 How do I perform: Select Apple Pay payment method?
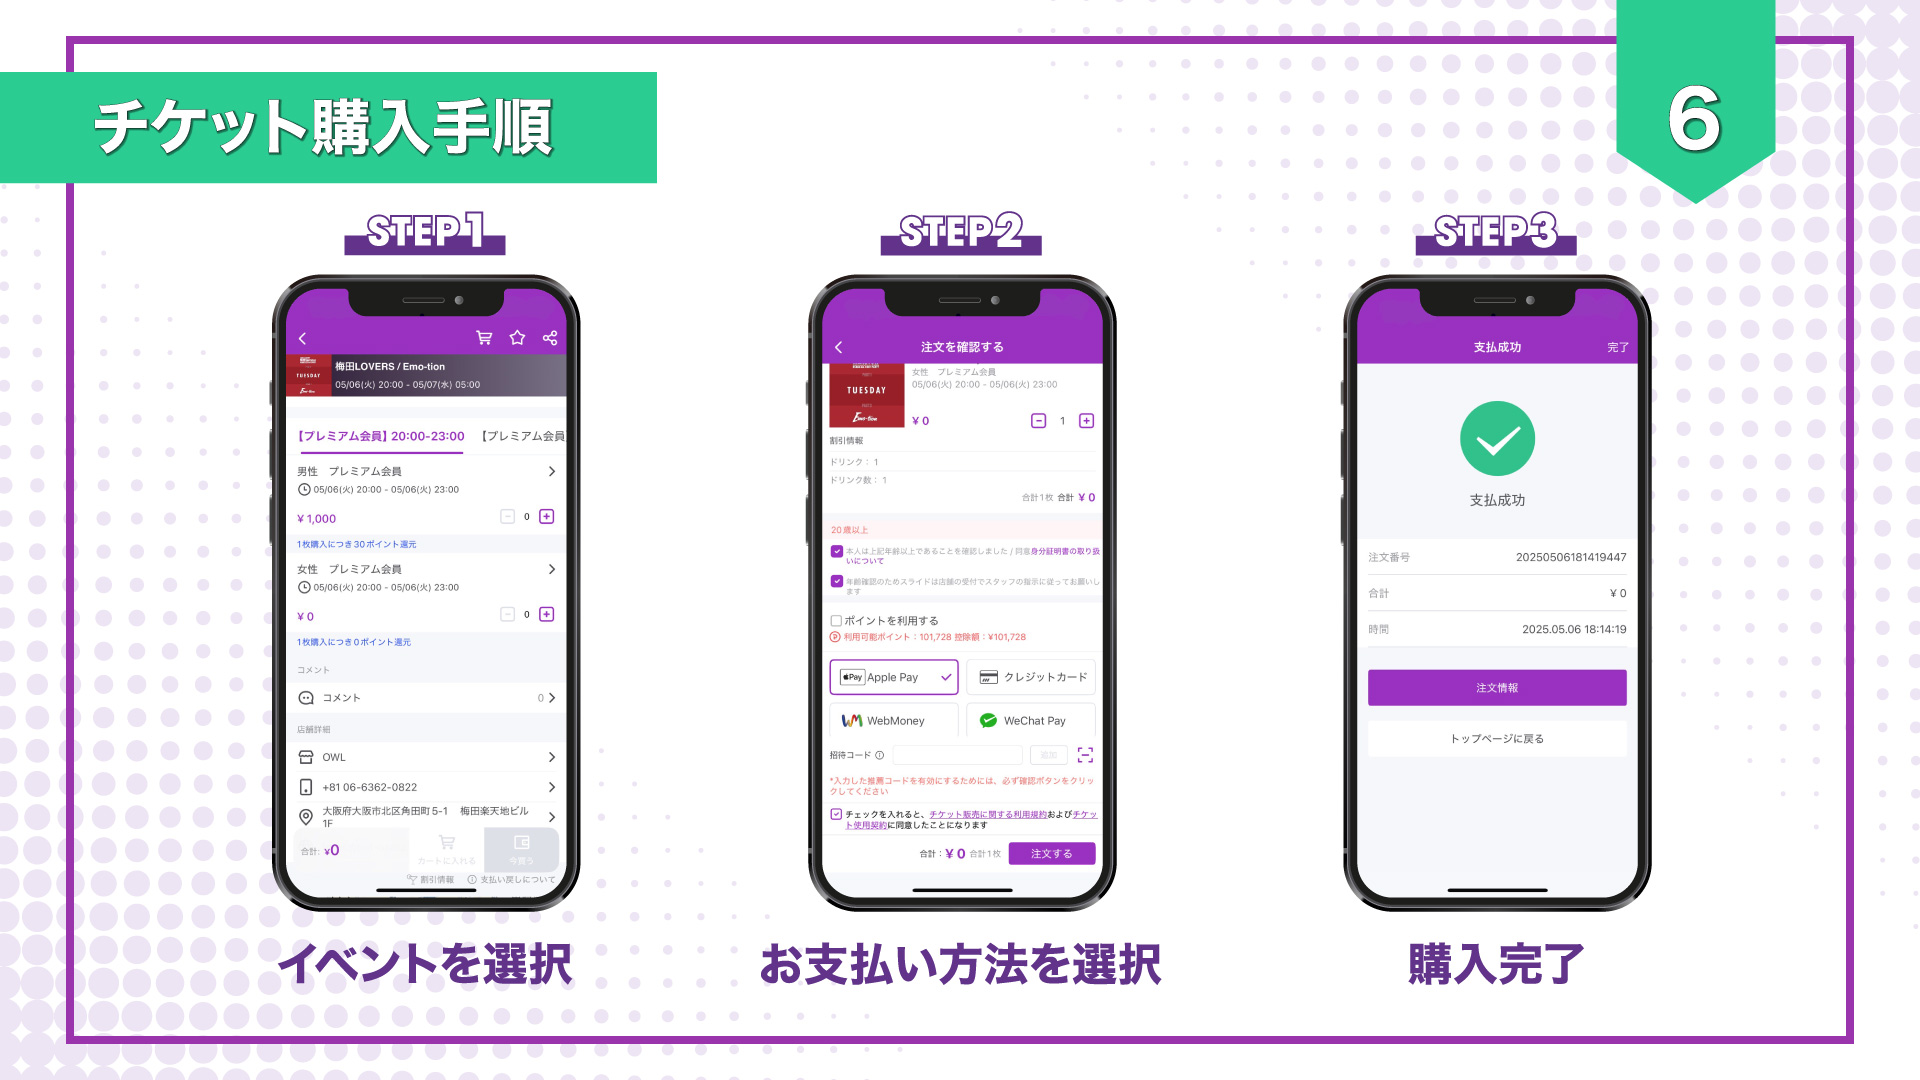(894, 674)
